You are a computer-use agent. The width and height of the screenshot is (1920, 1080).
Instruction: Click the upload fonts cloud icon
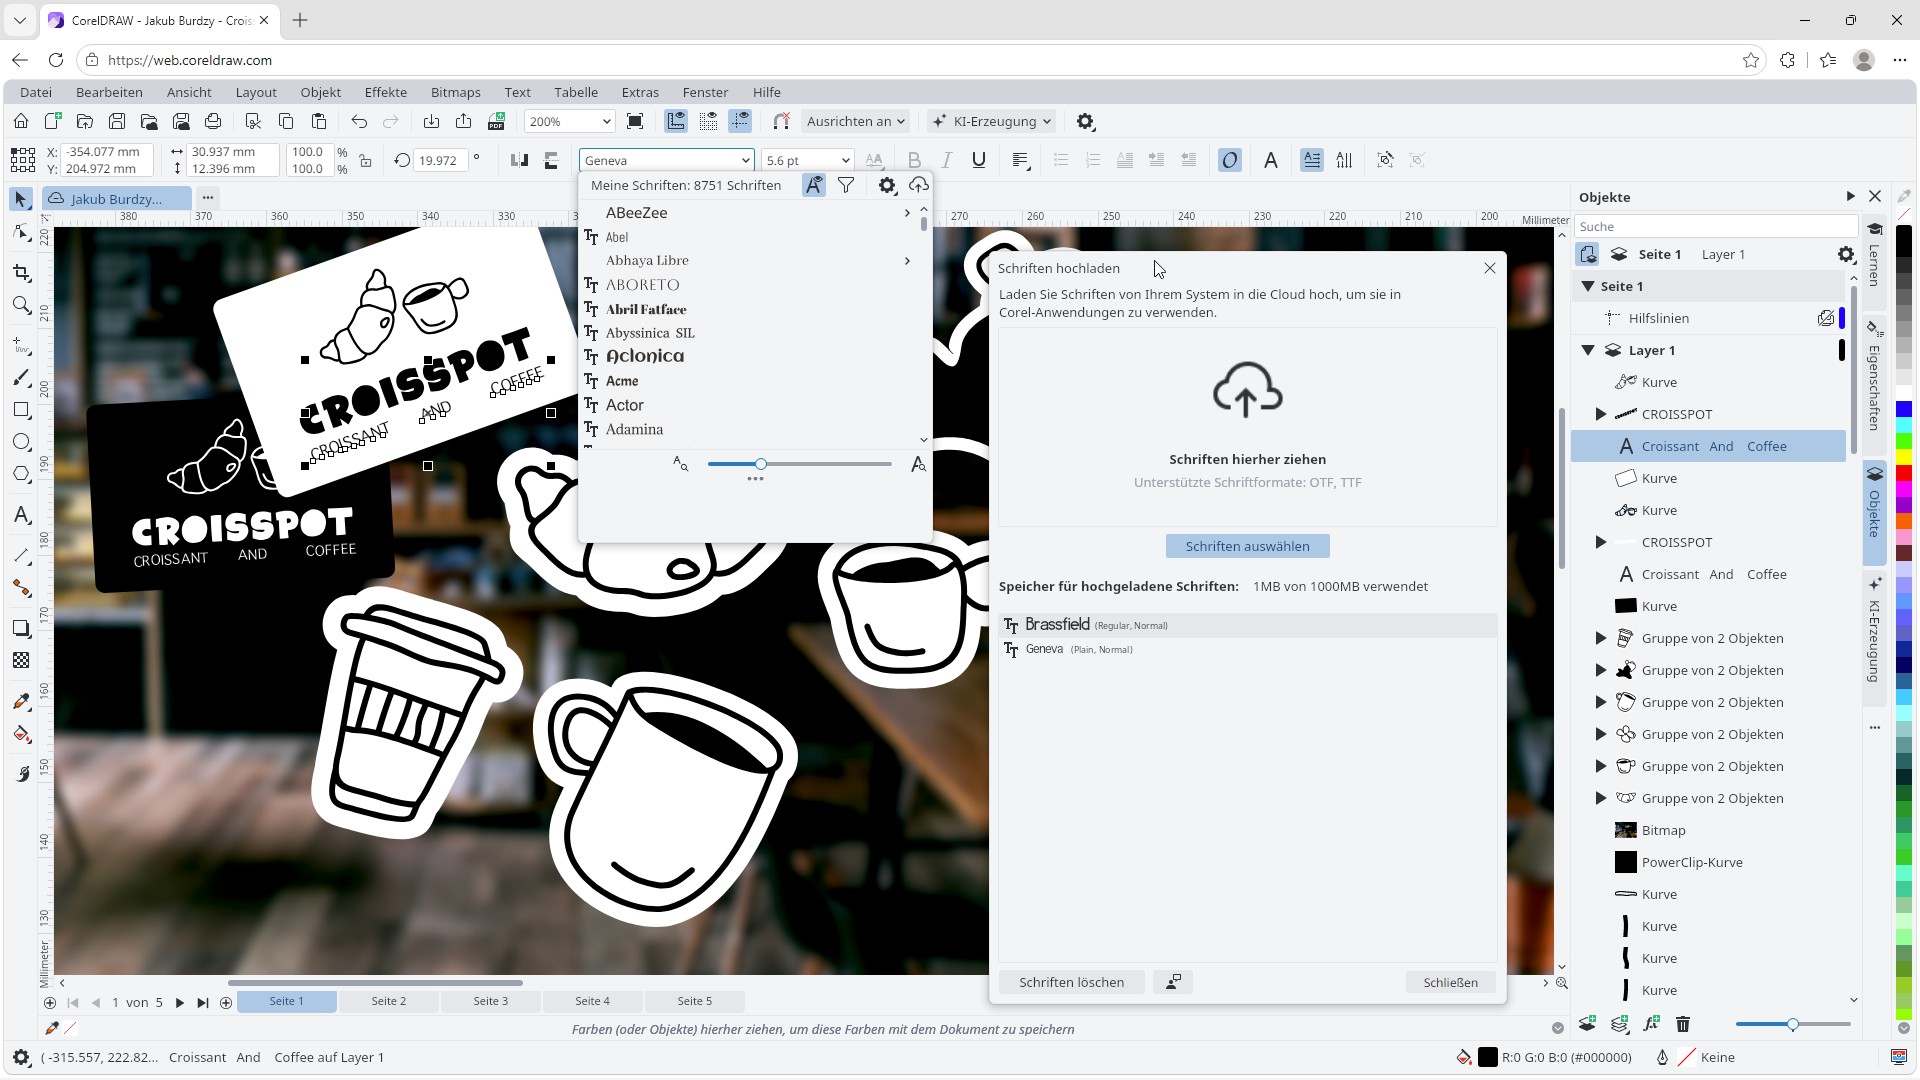918,185
